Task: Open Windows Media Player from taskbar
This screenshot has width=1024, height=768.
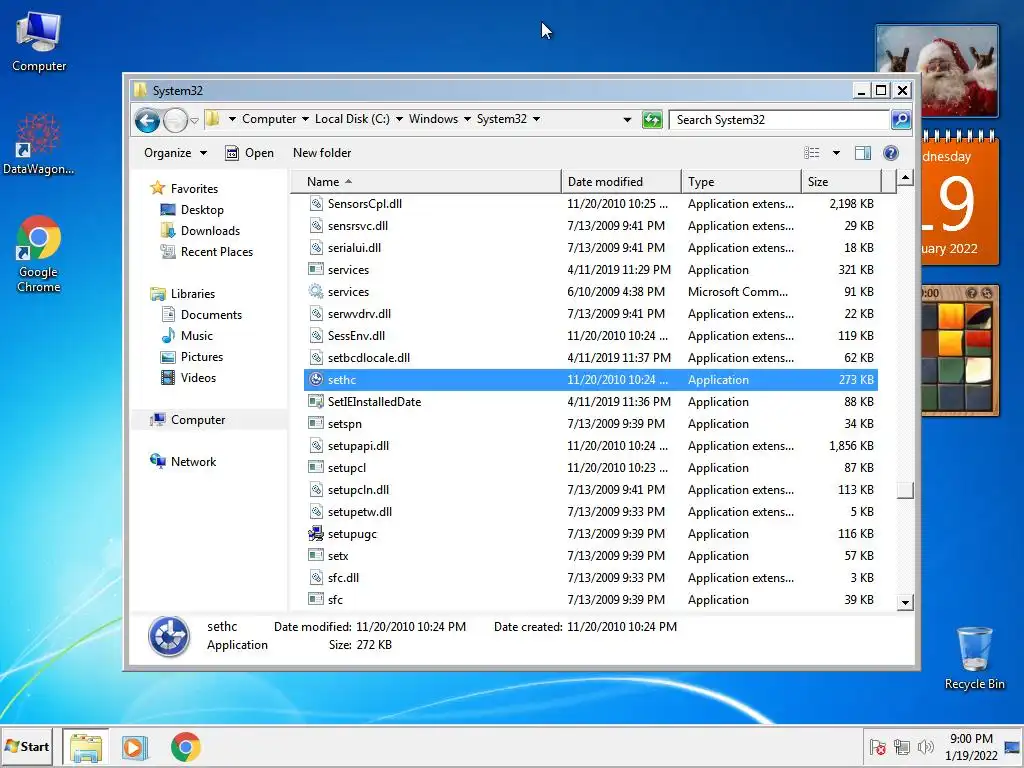Action: pyautogui.click(x=135, y=747)
